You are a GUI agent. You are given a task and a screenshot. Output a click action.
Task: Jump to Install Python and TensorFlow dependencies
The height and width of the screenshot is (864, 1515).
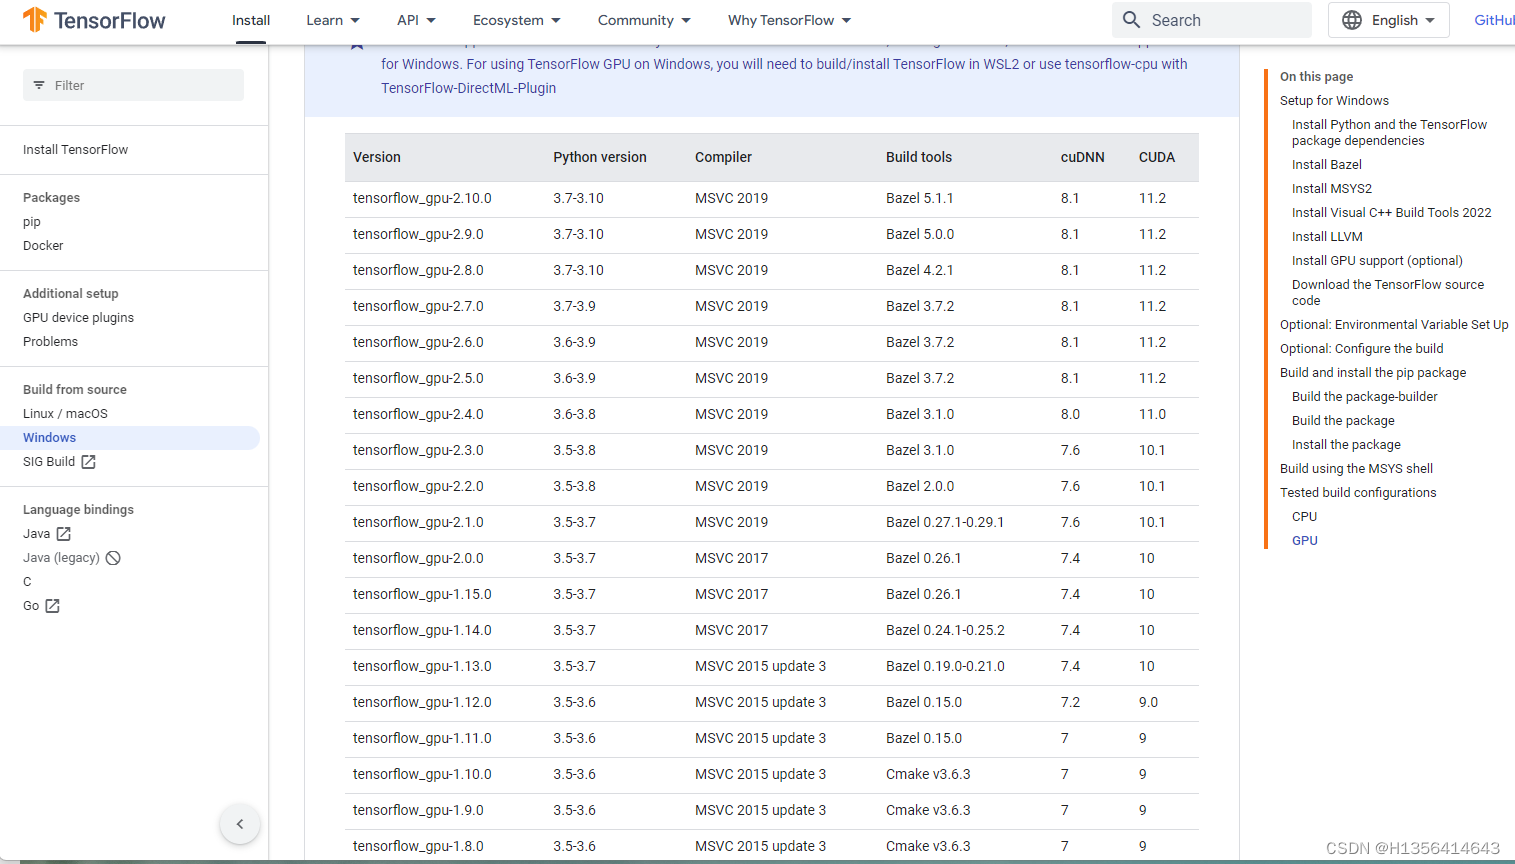pos(1389,133)
